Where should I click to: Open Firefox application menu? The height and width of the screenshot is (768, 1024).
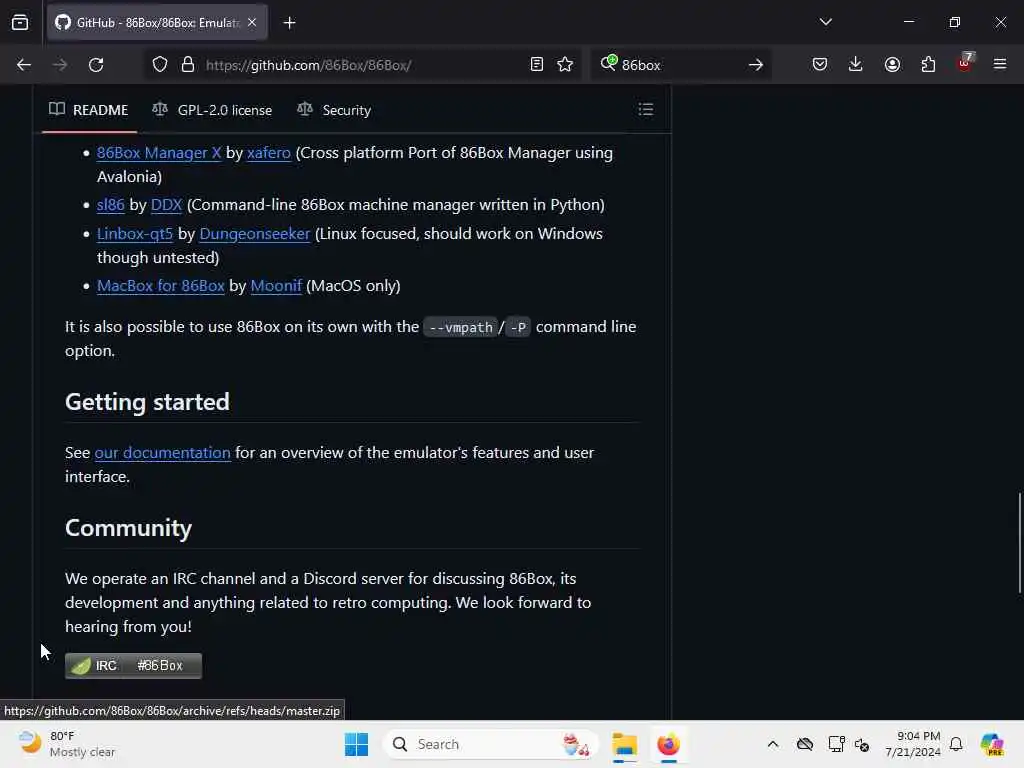click(1000, 65)
